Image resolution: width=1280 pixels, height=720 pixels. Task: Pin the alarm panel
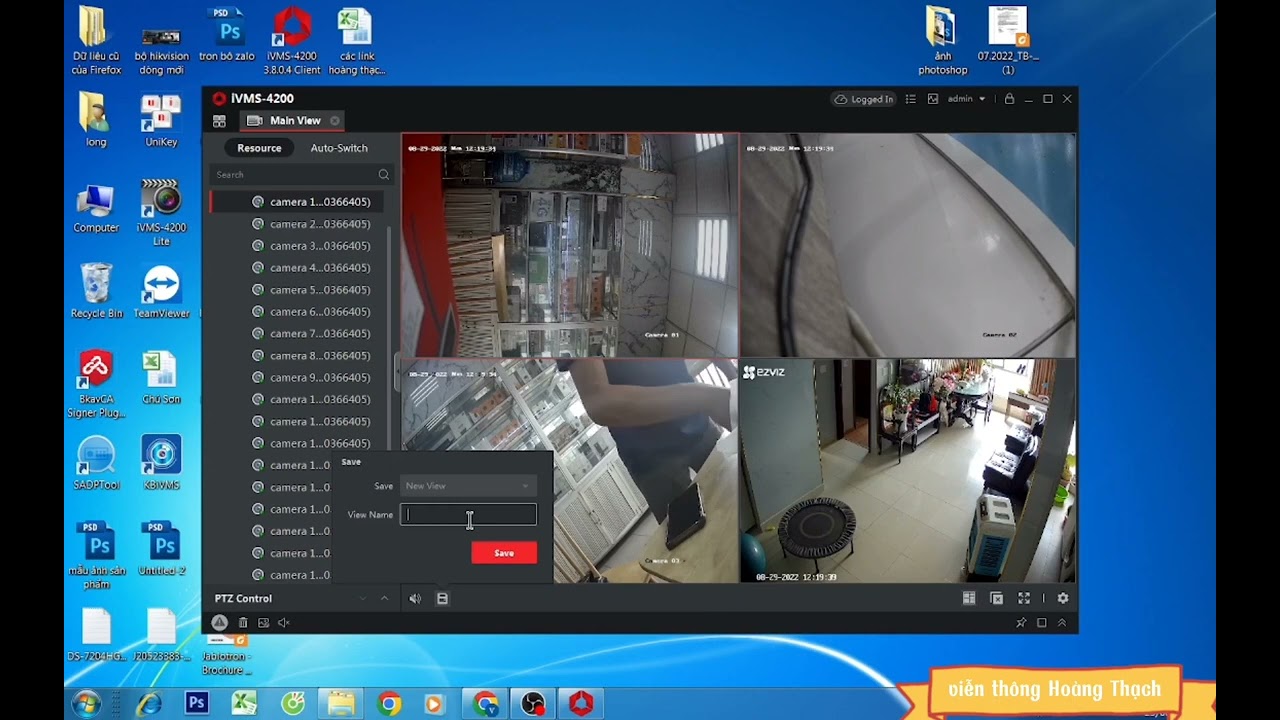(x=1021, y=623)
